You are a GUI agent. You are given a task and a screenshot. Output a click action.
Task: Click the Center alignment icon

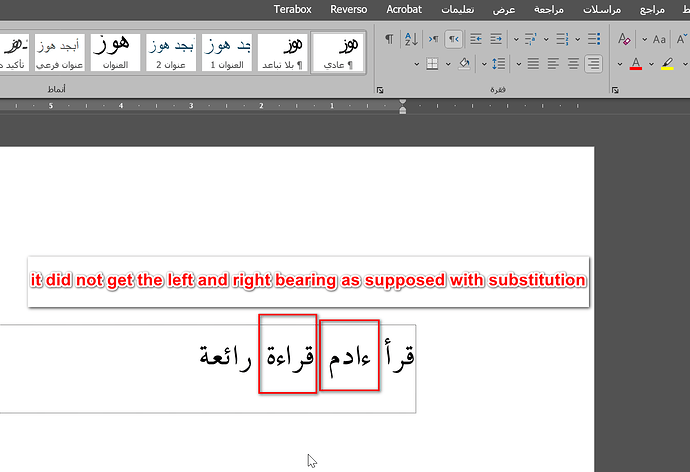[x=573, y=64]
